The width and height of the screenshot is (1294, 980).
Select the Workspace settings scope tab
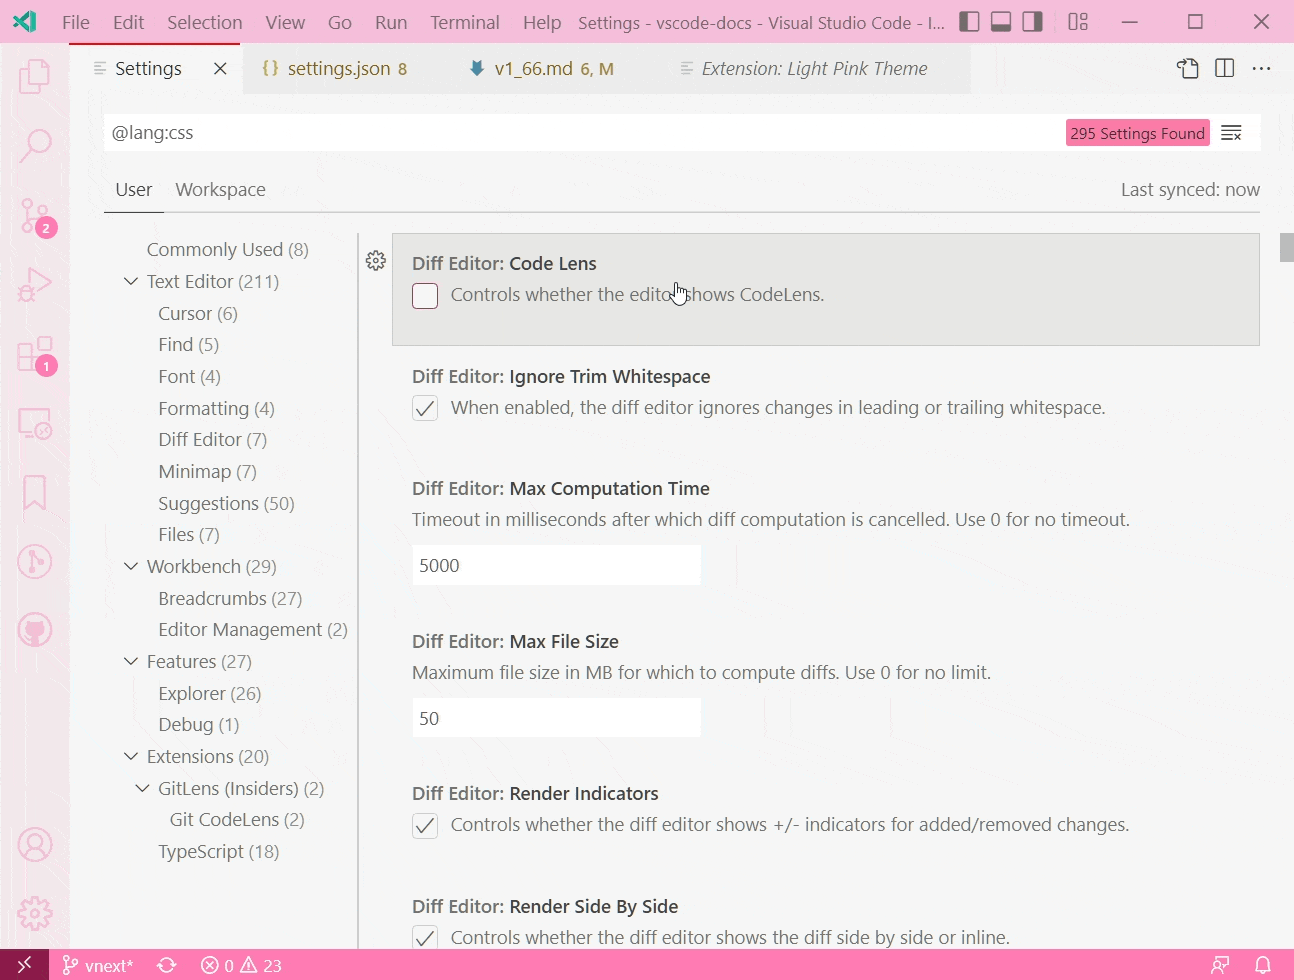pyautogui.click(x=221, y=189)
